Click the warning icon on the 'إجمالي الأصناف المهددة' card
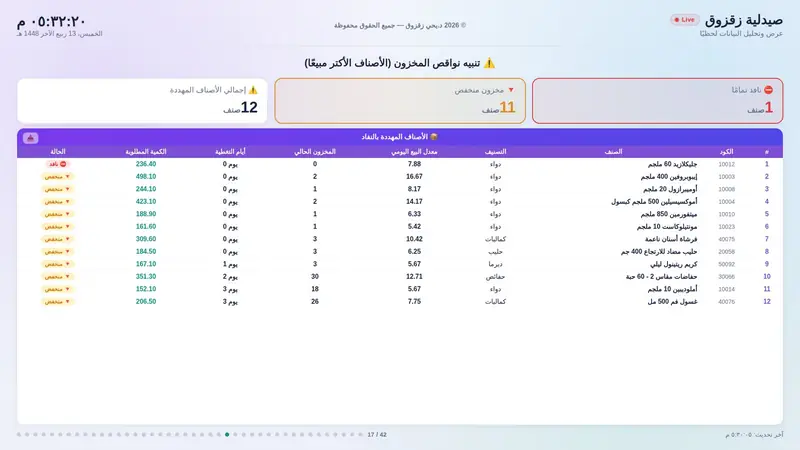 point(253,90)
